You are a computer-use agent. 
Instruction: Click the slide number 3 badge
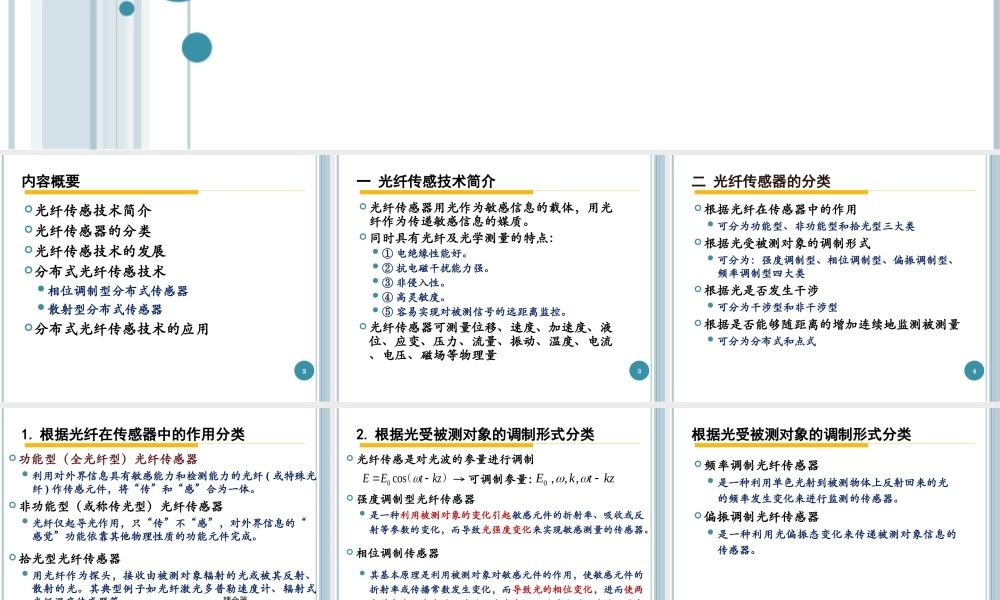click(x=639, y=371)
